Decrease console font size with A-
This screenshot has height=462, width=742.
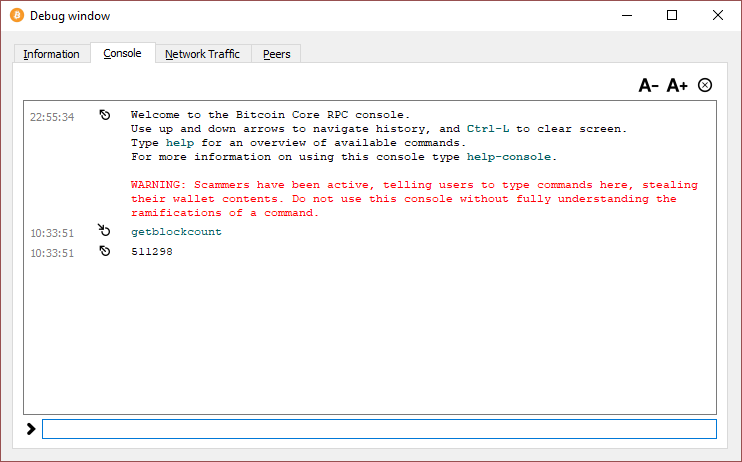click(648, 86)
